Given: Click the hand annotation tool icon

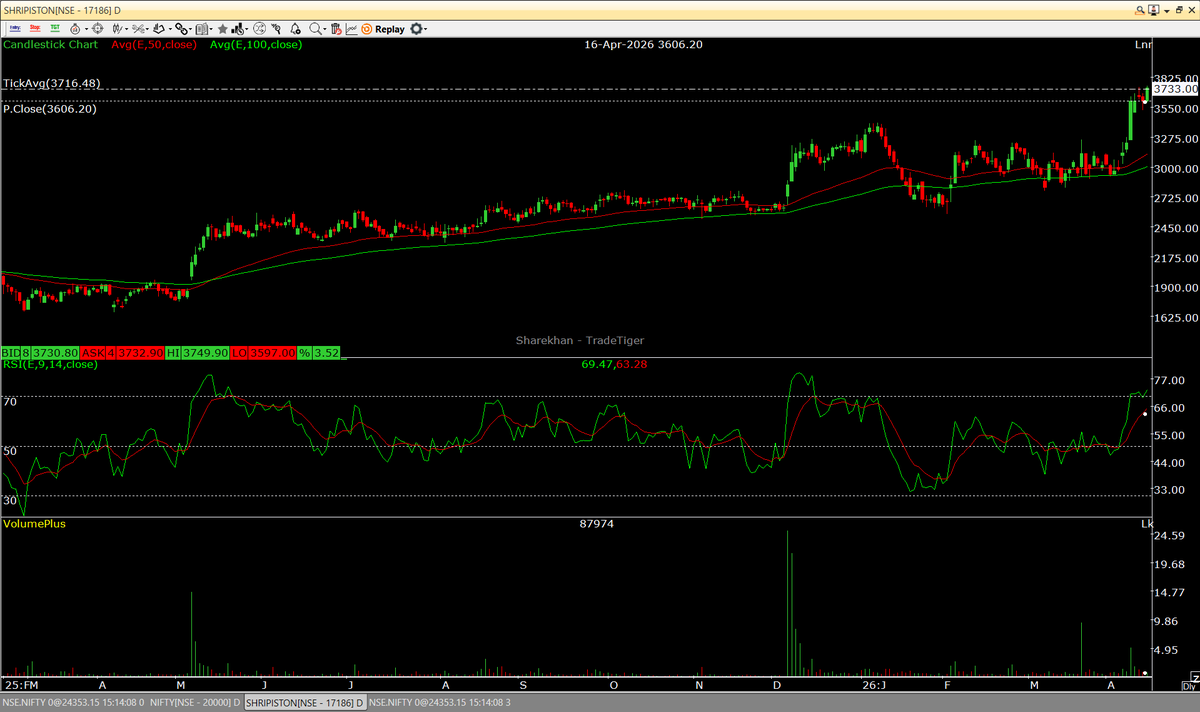Looking at the screenshot, I should 159,29.
